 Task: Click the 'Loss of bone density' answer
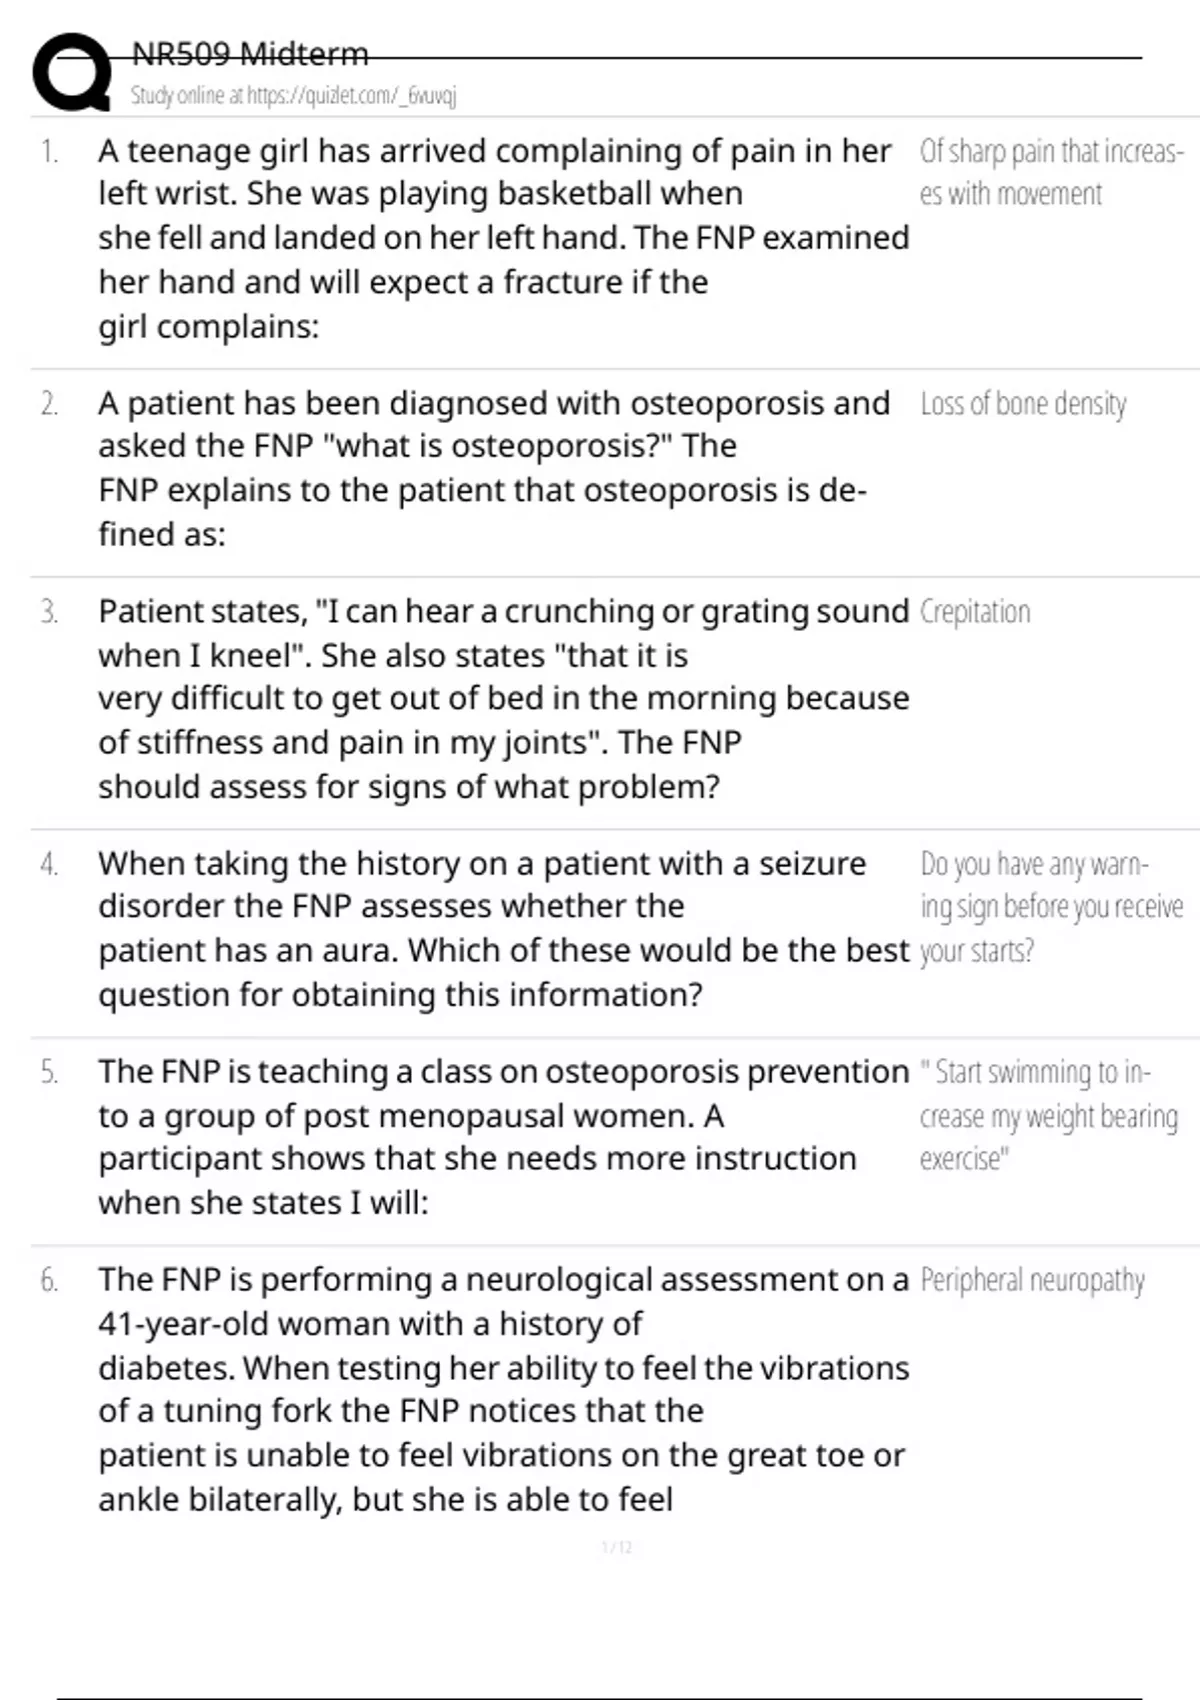(1023, 403)
